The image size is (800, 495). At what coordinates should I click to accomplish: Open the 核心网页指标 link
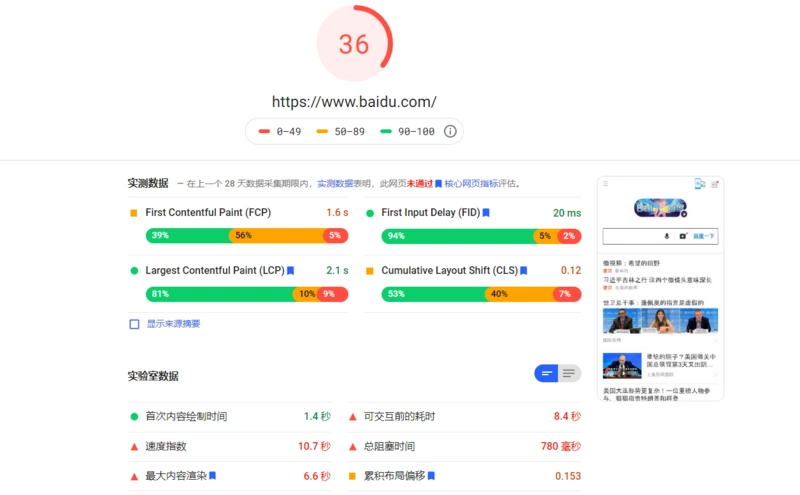(x=471, y=184)
